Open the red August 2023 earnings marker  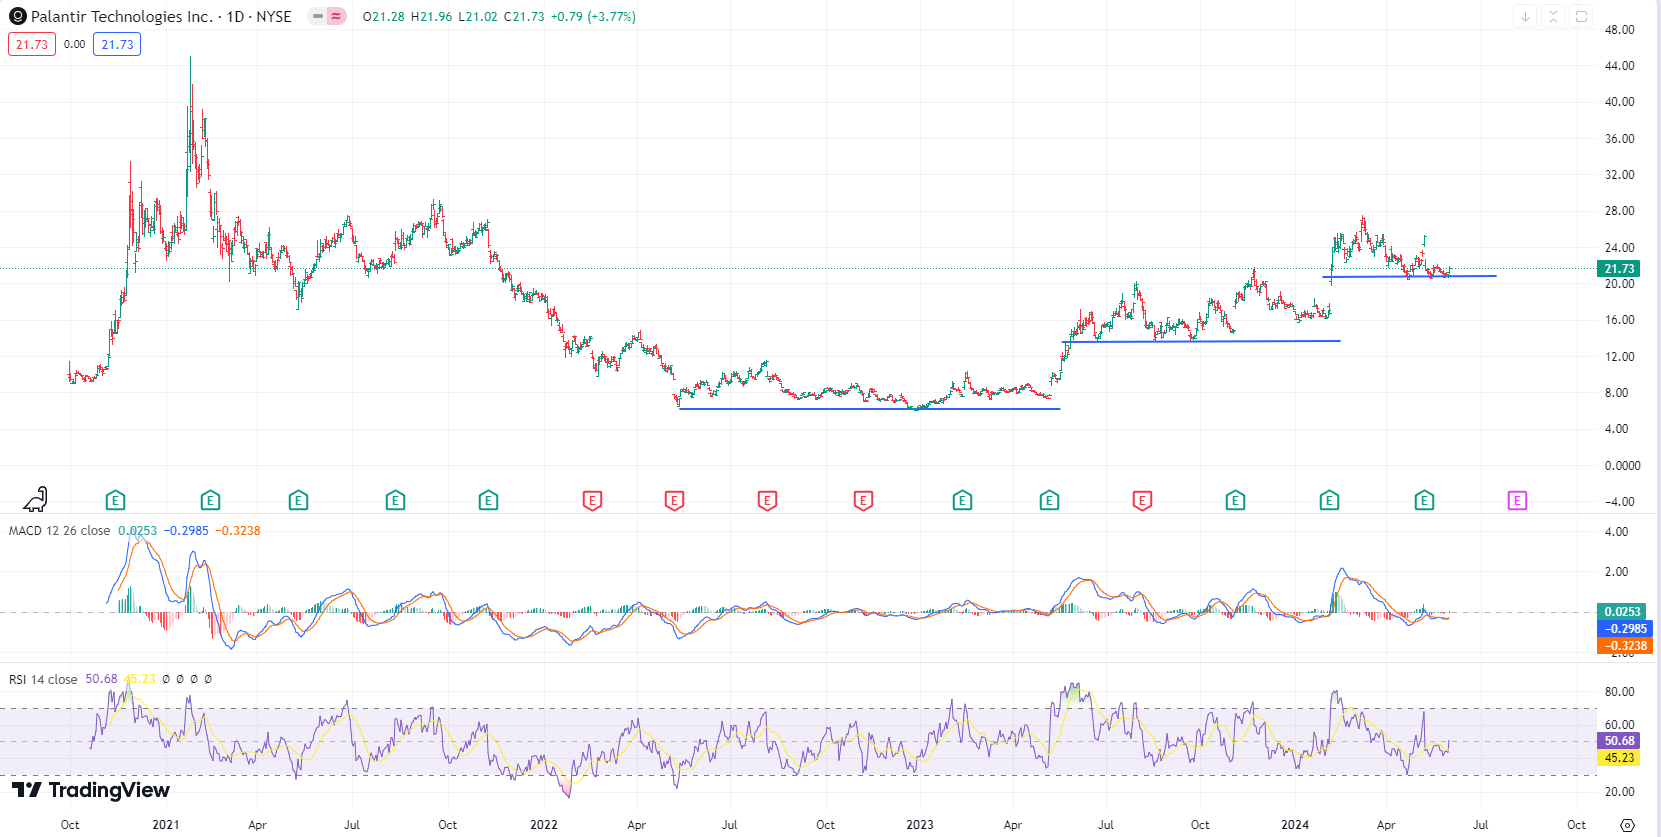pos(1142,500)
